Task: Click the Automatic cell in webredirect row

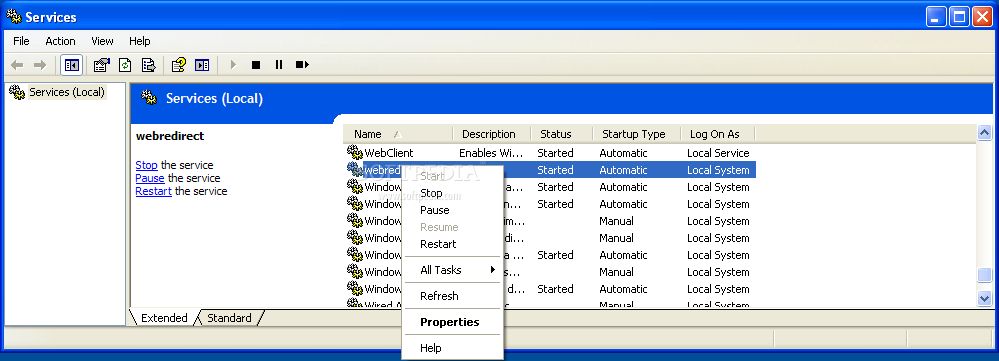Action: 623,170
